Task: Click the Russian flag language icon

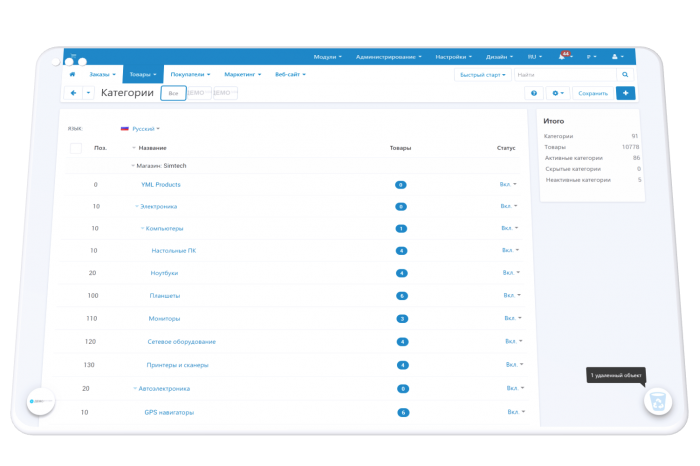Action: pyautogui.click(x=125, y=129)
